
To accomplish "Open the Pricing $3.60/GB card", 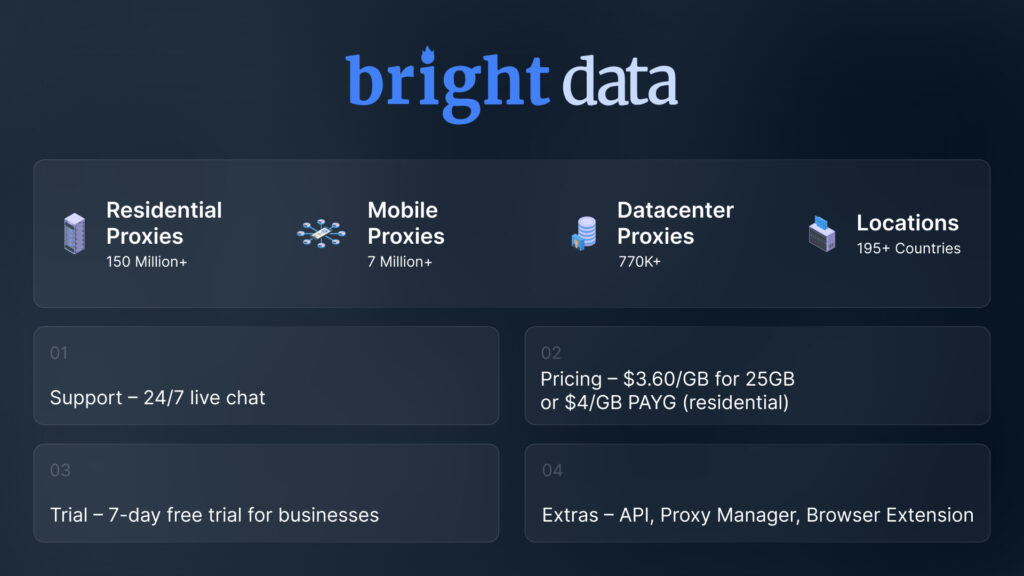I will tap(757, 376).
